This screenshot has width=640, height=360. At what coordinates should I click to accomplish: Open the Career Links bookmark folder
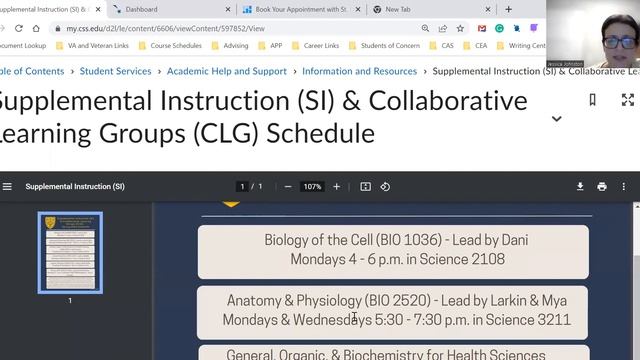316,46
